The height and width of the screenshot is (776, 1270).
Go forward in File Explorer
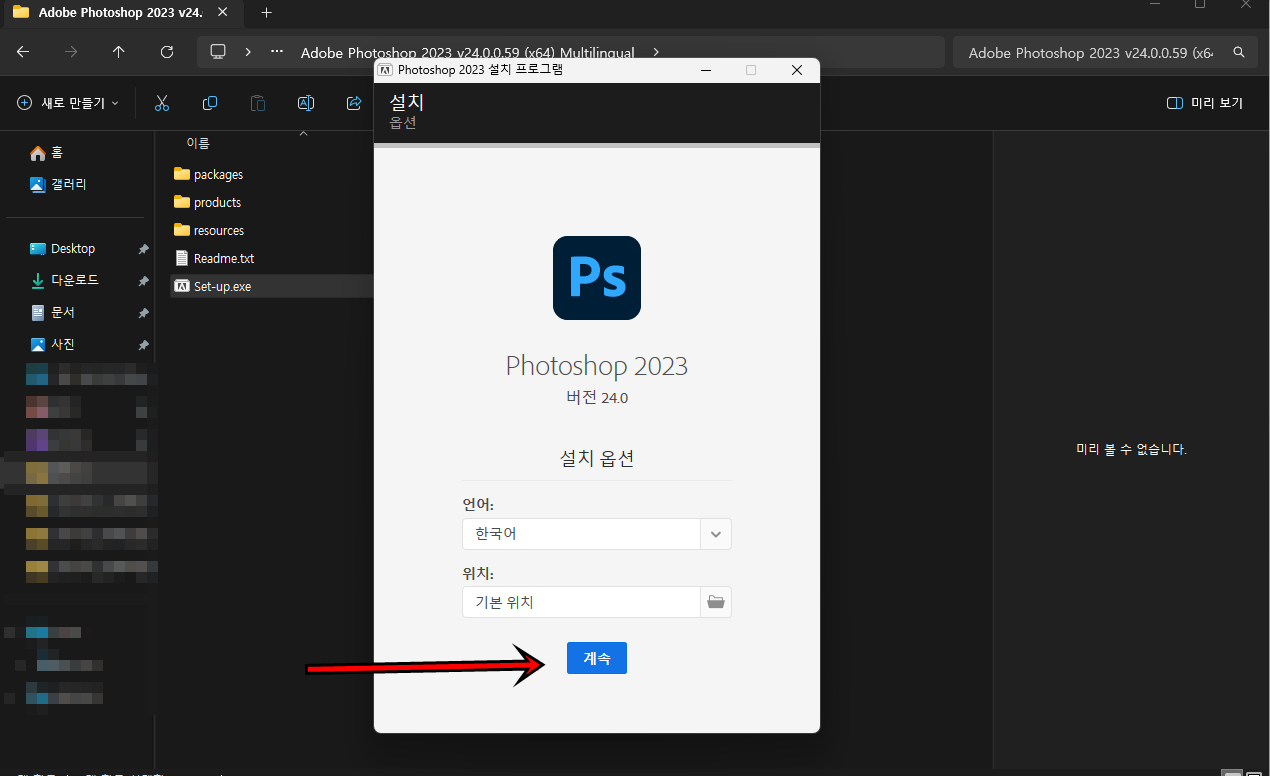pos(71,52)
